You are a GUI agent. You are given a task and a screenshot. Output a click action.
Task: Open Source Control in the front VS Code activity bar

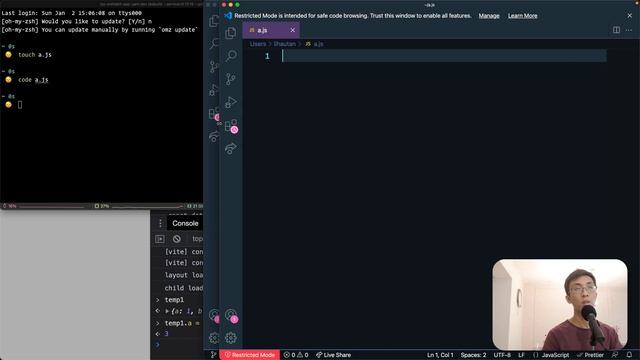tap(231, 78)
